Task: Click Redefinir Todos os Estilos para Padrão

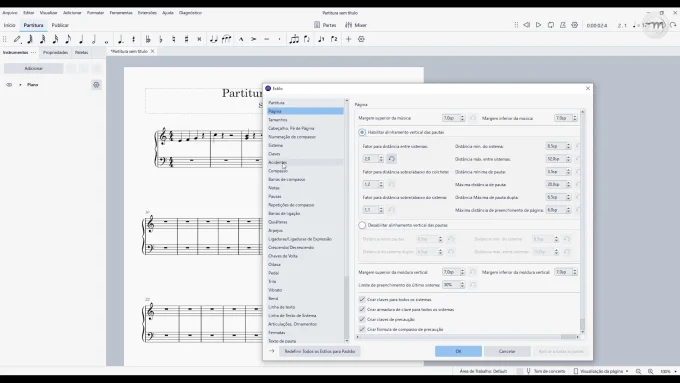Action: tap(320, 351)
